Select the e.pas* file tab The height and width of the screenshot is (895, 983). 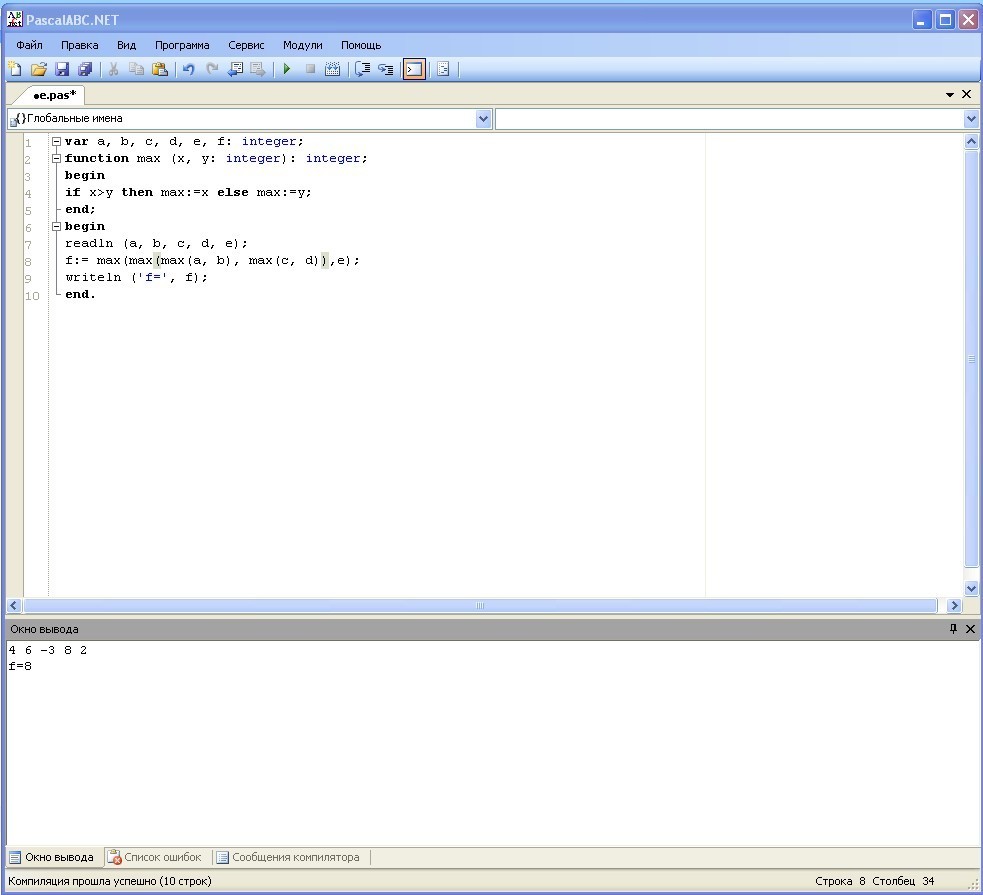54,95
